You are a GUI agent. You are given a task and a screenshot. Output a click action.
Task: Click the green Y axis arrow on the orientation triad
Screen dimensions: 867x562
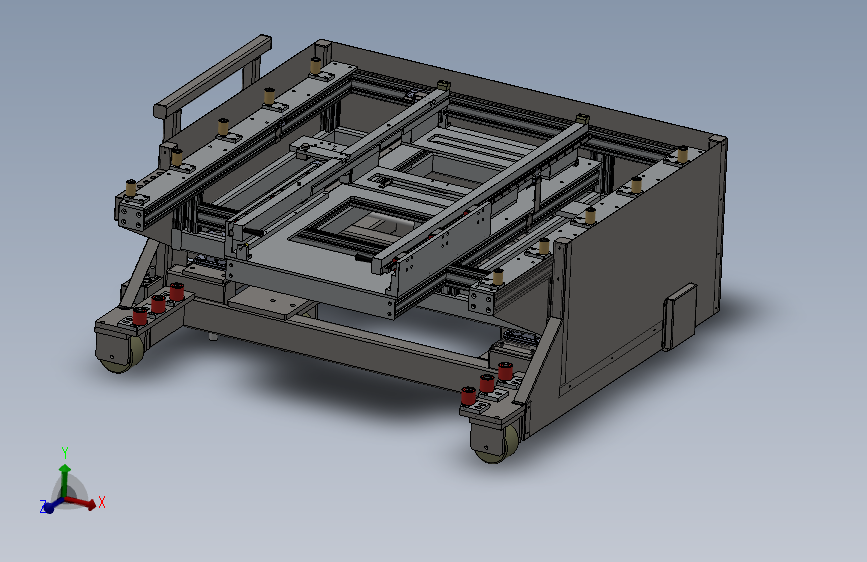pos(65,480)
